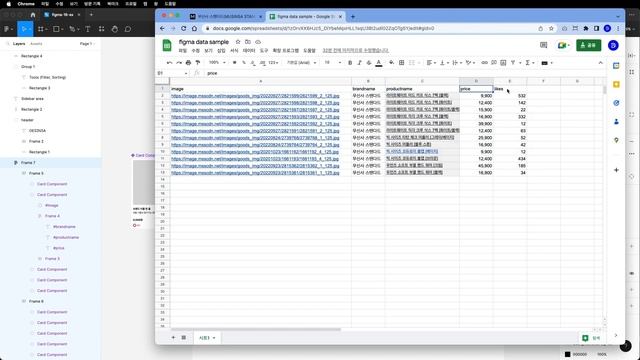Viewport: 640px width, 360px height.
Task: Click the Name Box showing D1
Action: [x=172, y=73]
